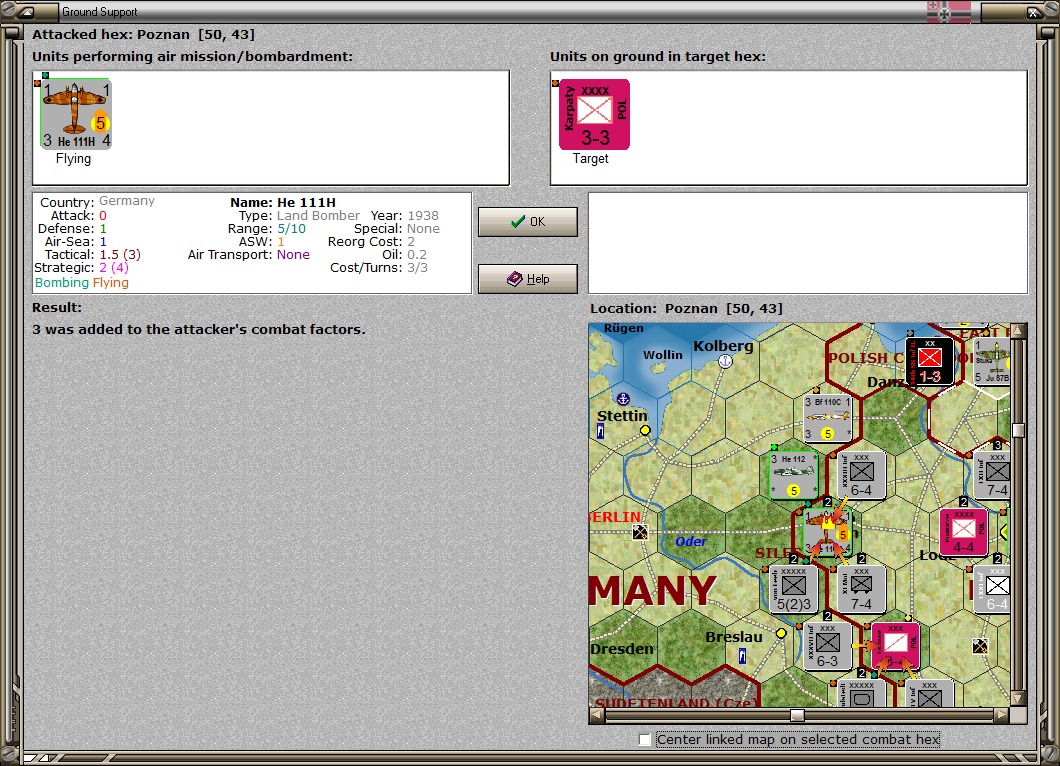Open the window system menu in title bar
Viewport: 1060px width, 766px height.
point(27,11)
